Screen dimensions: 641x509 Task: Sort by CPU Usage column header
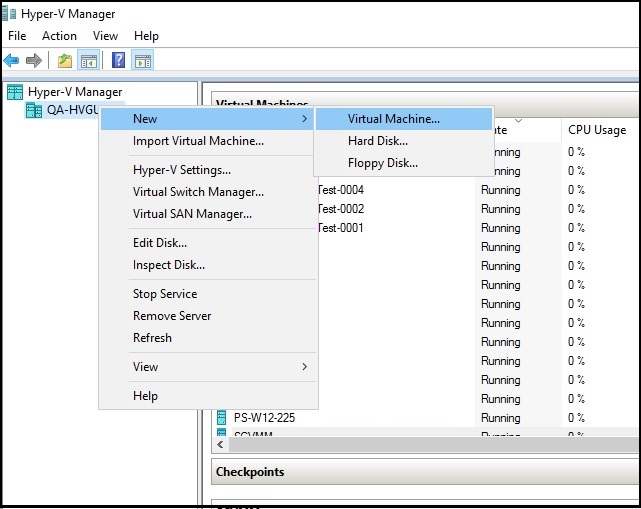(596, 130)
